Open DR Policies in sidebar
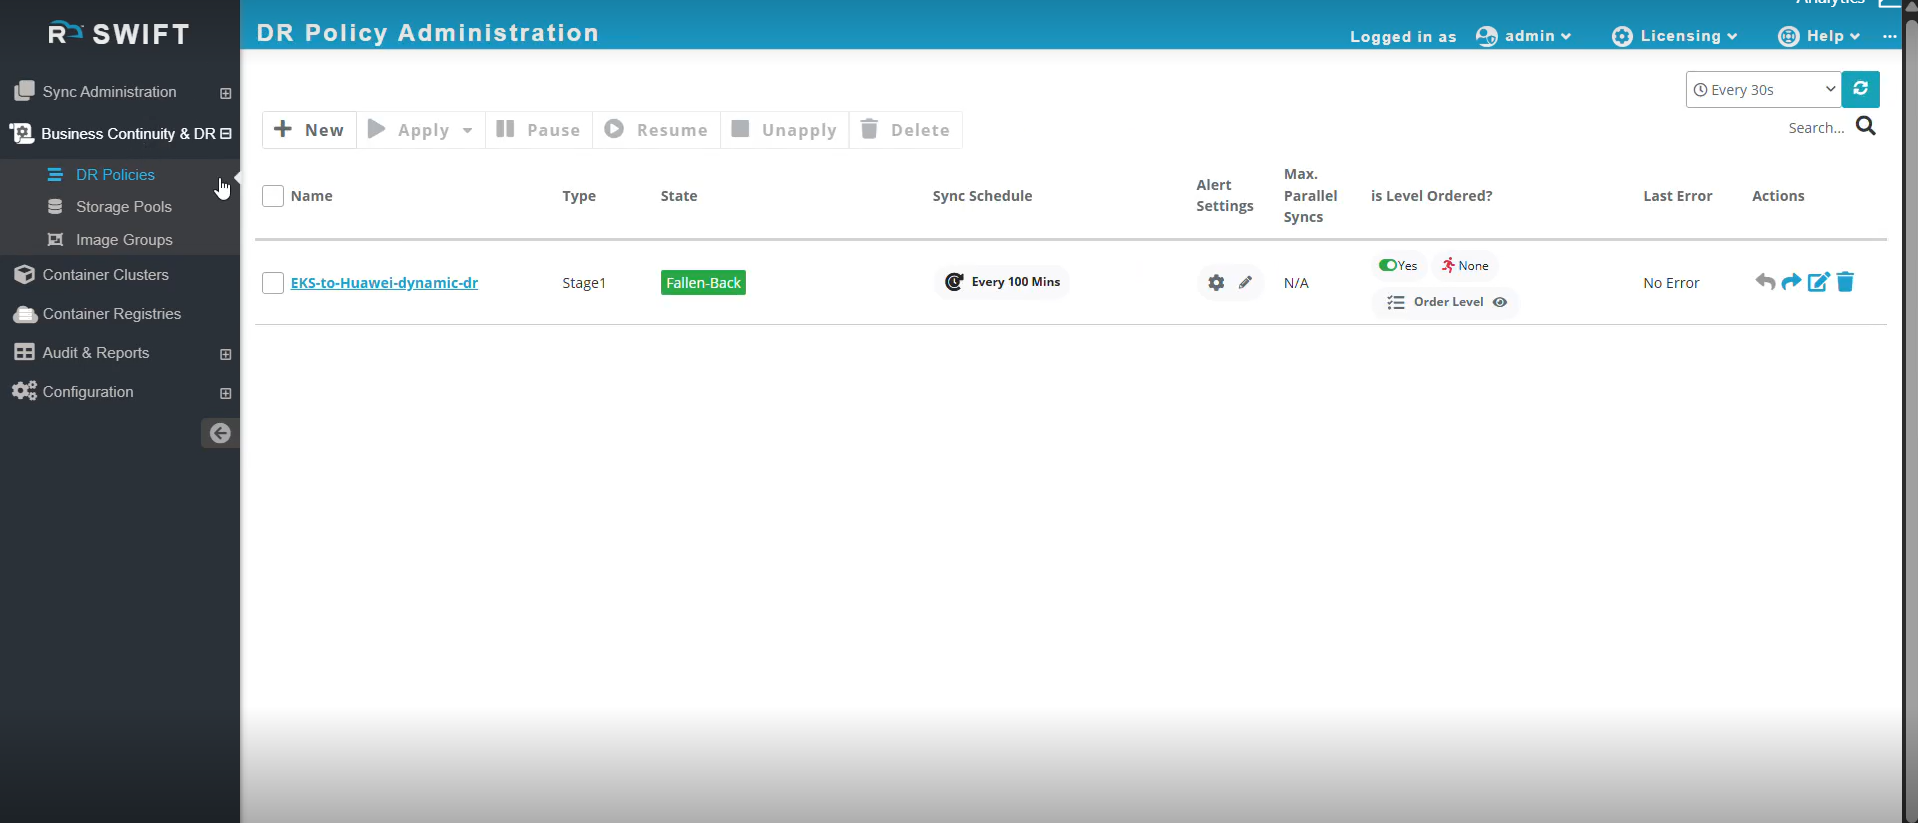This screenshot has height=823, width=1918. click(115, 174)
